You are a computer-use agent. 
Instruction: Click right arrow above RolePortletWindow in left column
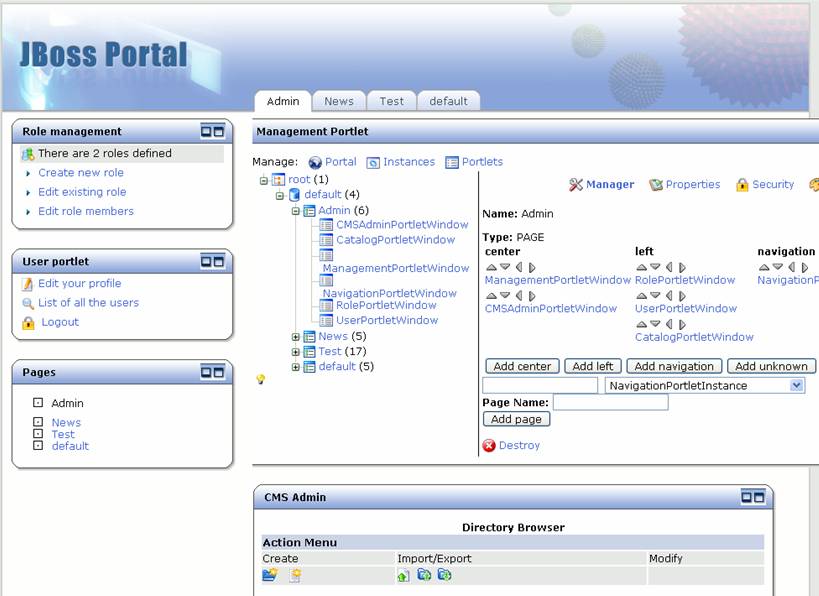tap(682, 267)
